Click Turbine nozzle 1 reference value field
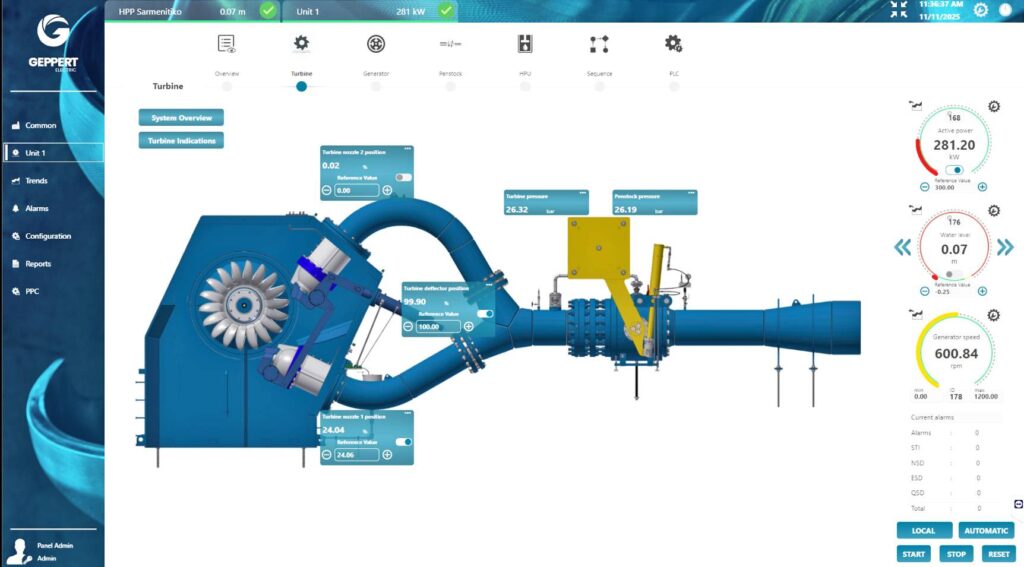This screenshot has height=567, width=1024. click(x=357, y=455)
